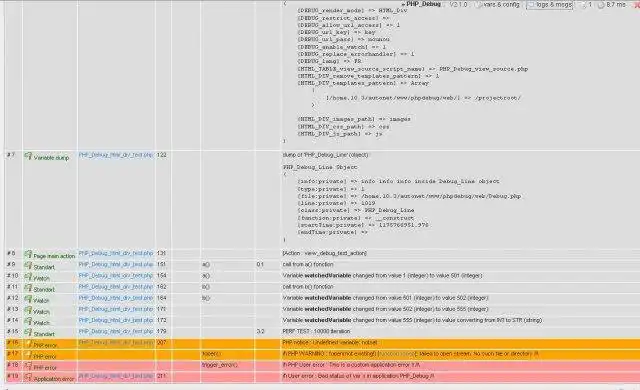Click the PHP error icon in row #18
This screenshot has width=640, height=390.
coord(28,366)
